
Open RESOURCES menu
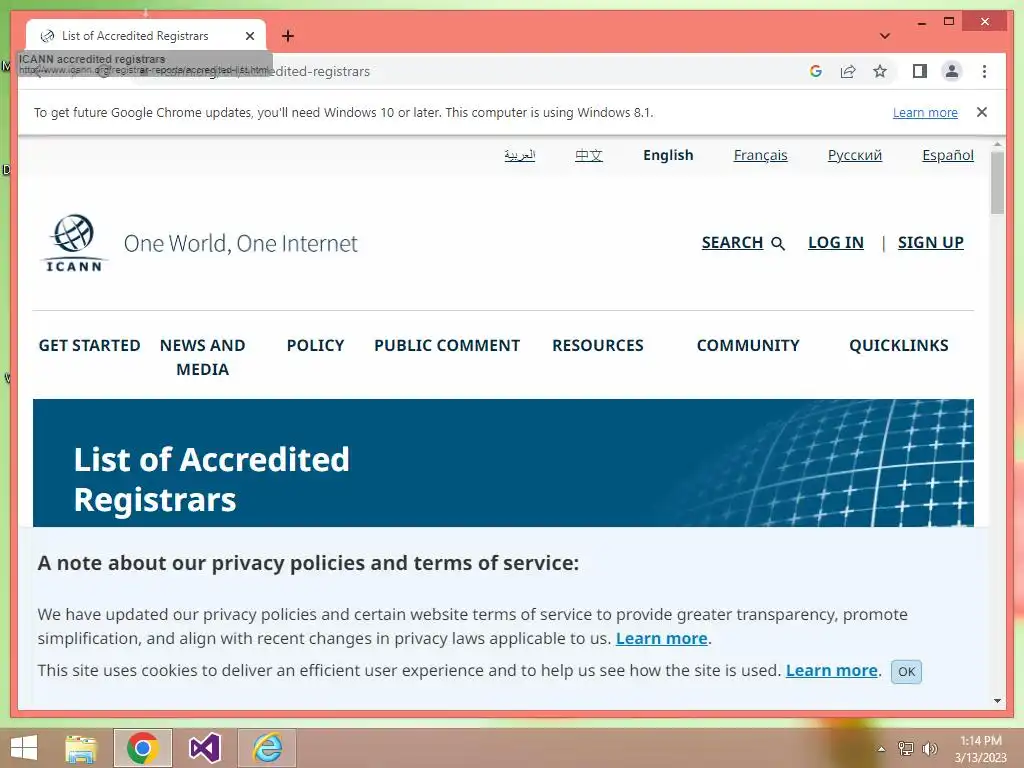(598, 345)
